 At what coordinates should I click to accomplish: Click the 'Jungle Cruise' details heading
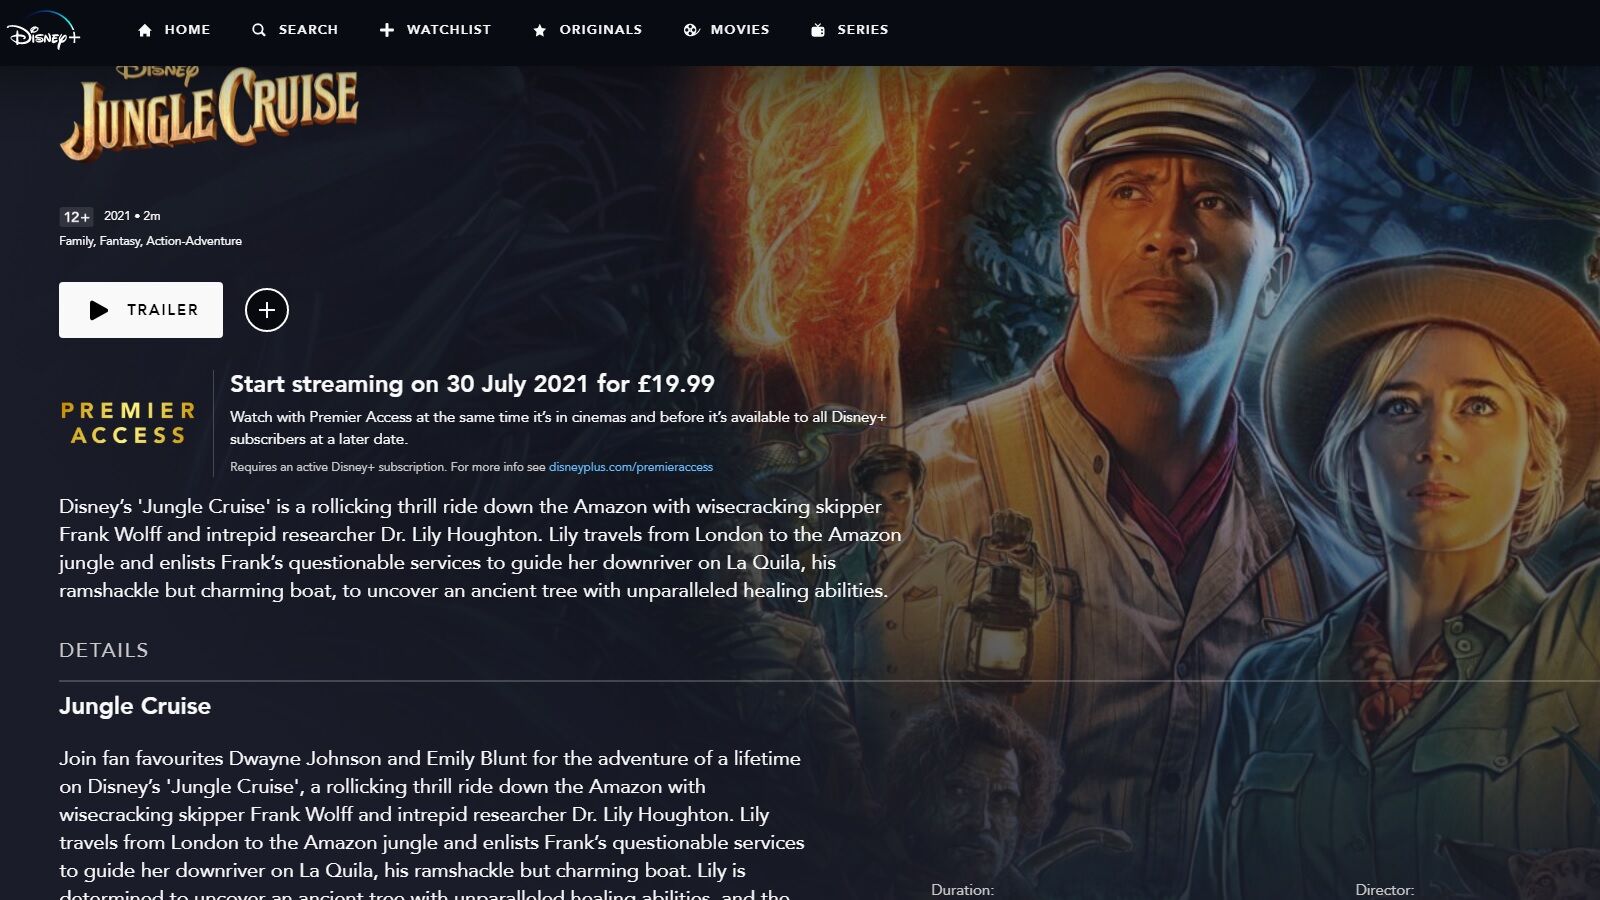click(x=135, y=706)
